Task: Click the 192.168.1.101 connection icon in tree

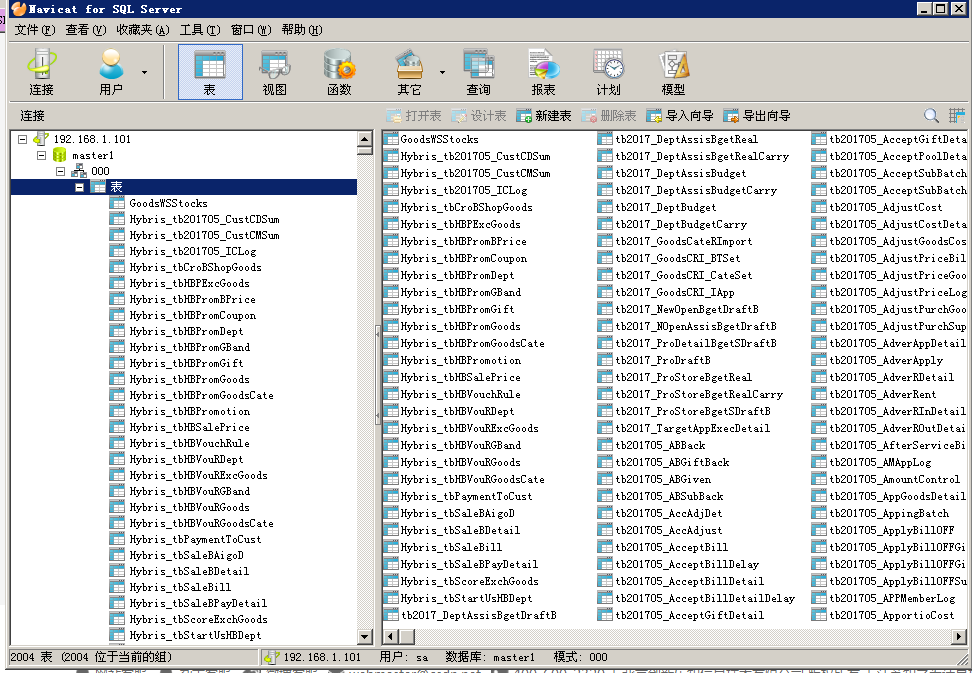Action: coord(42,139)
